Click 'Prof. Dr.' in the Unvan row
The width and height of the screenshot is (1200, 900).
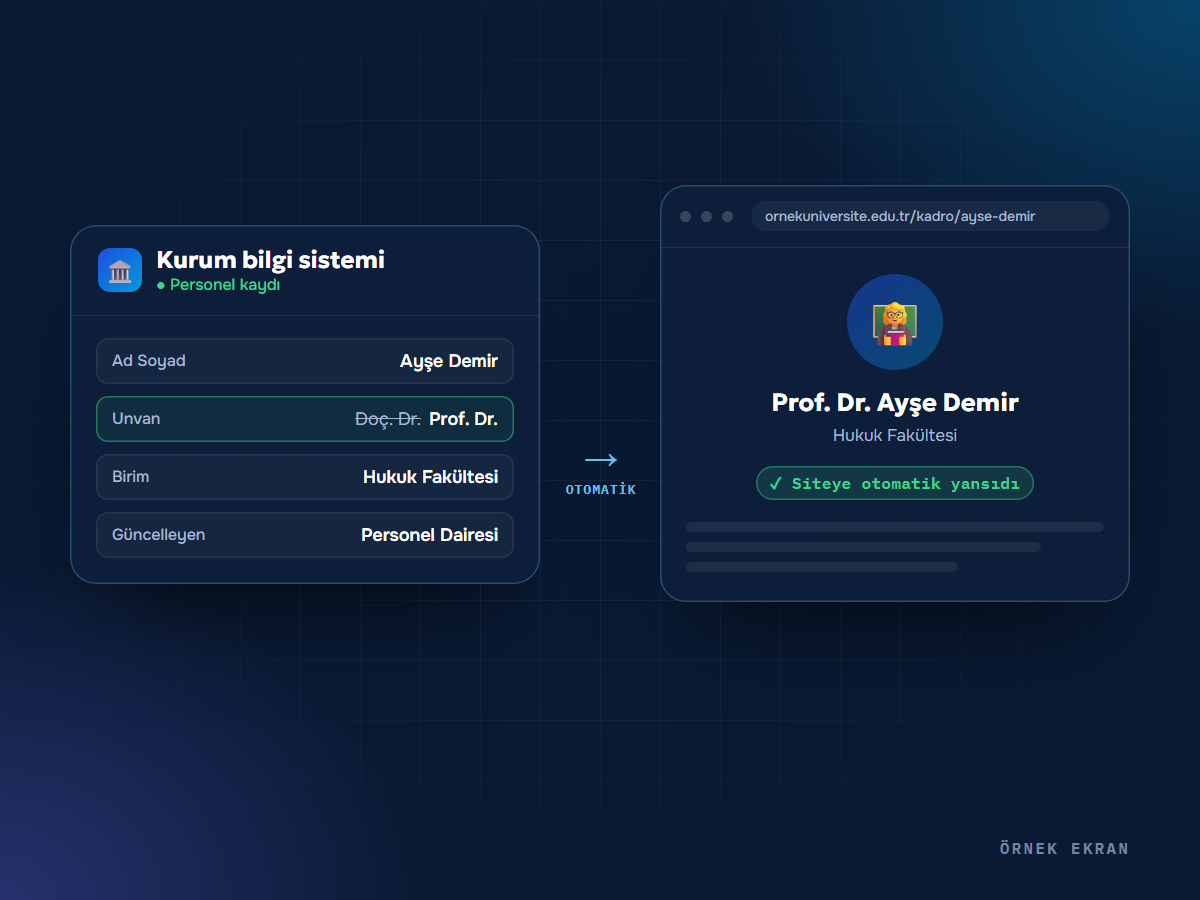(x=463, y=419)
